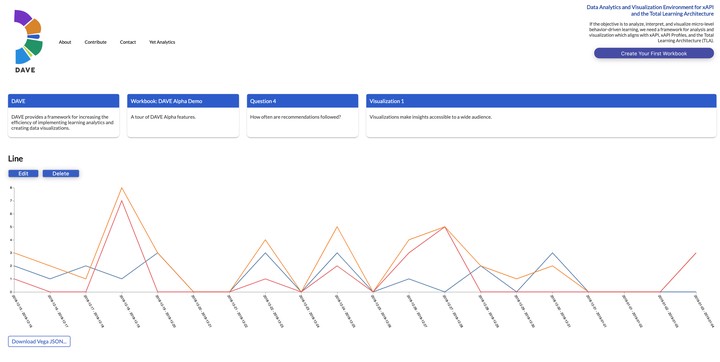The height and width of the screenshot is (362, 720).
Task: Click the site title text at top right
Action: 650,11
